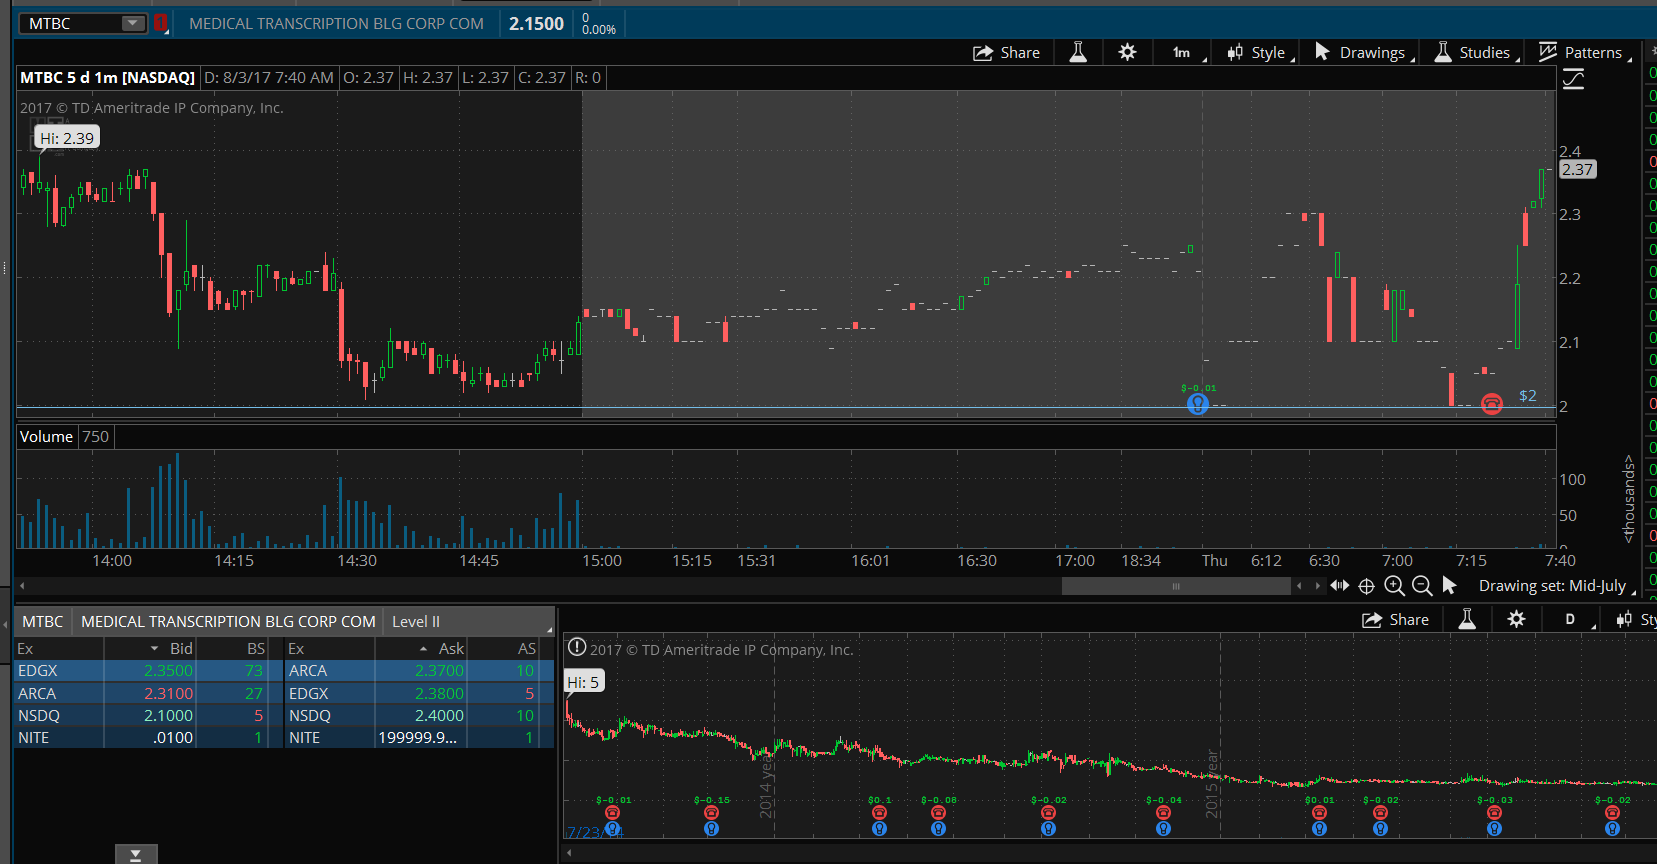The width and height of the screenshot is (1657, 864).
Task: Click the curve icon above price axis
Action: (1574, 80)
